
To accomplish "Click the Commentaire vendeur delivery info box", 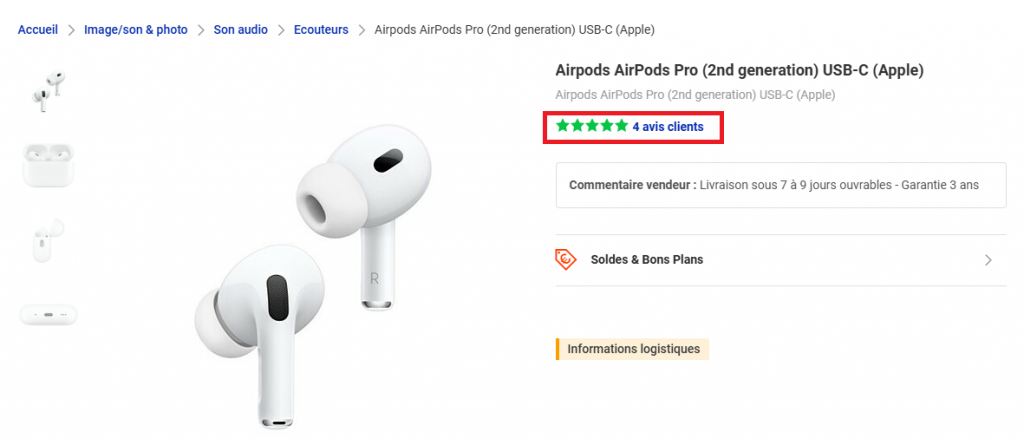I will click(x=780, y=185).
